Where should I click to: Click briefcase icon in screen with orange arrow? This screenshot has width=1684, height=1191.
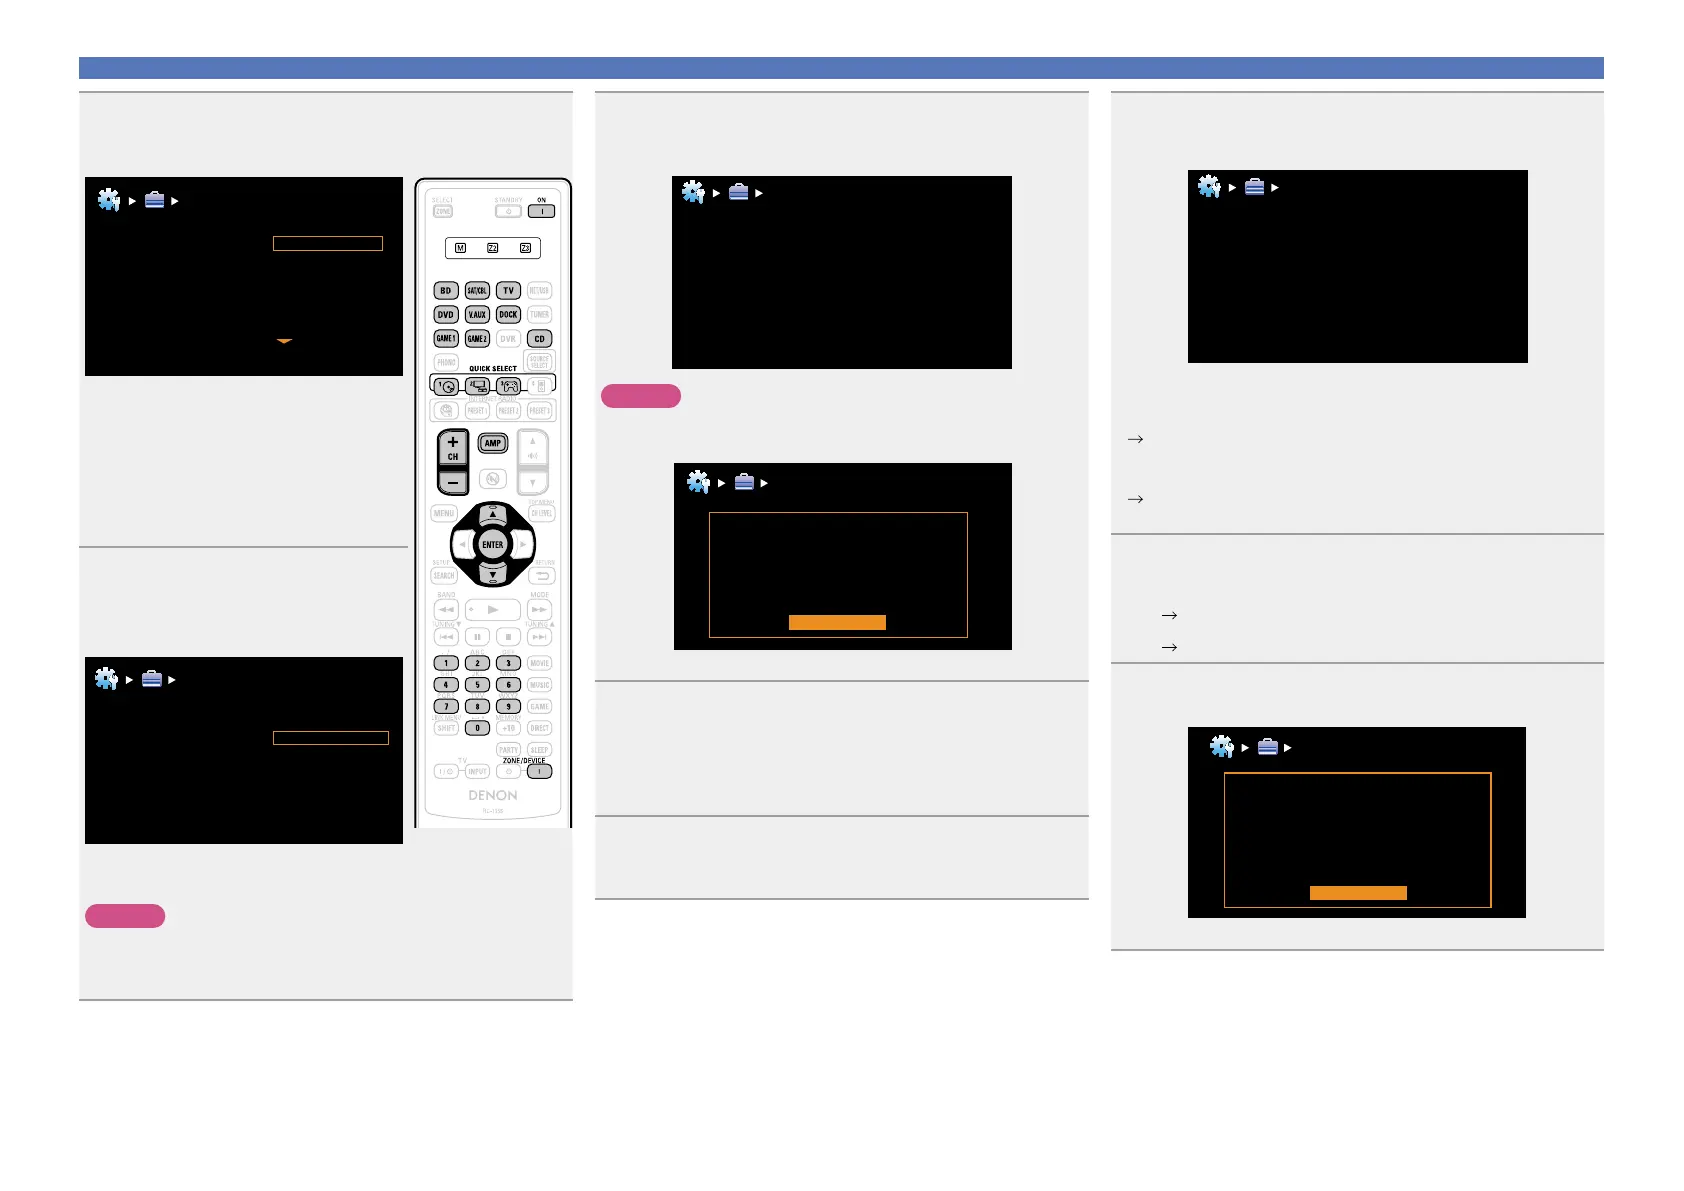tap(154, 200)
